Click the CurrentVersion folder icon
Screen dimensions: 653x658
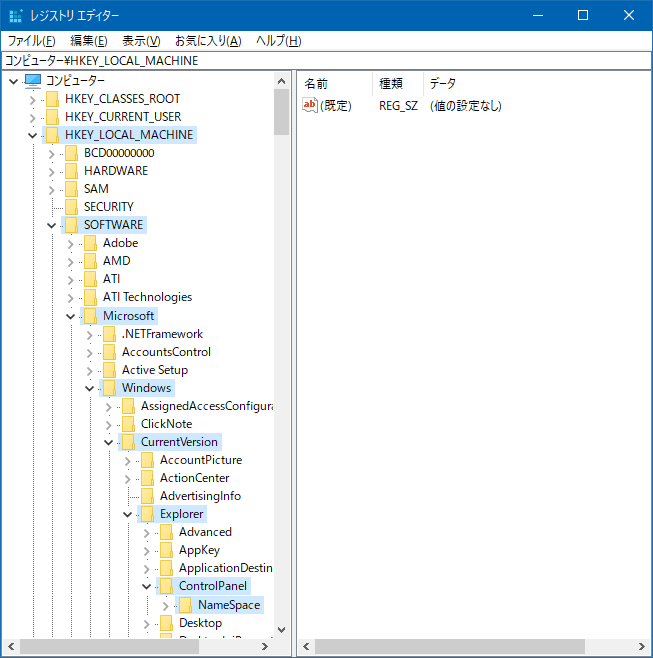[x=128, y=442]
